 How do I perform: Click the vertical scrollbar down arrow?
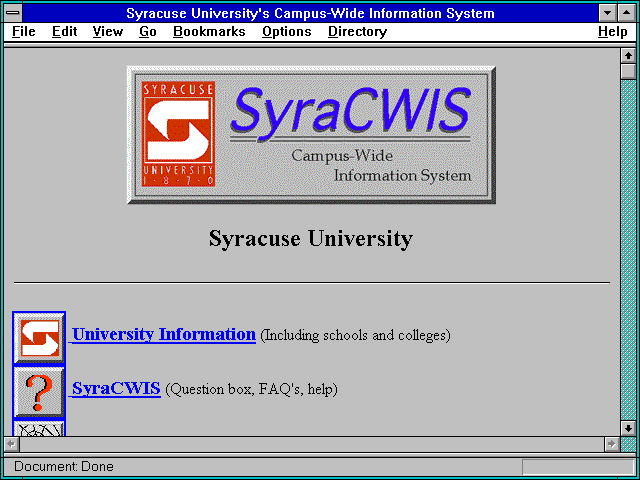coord(628,428)
